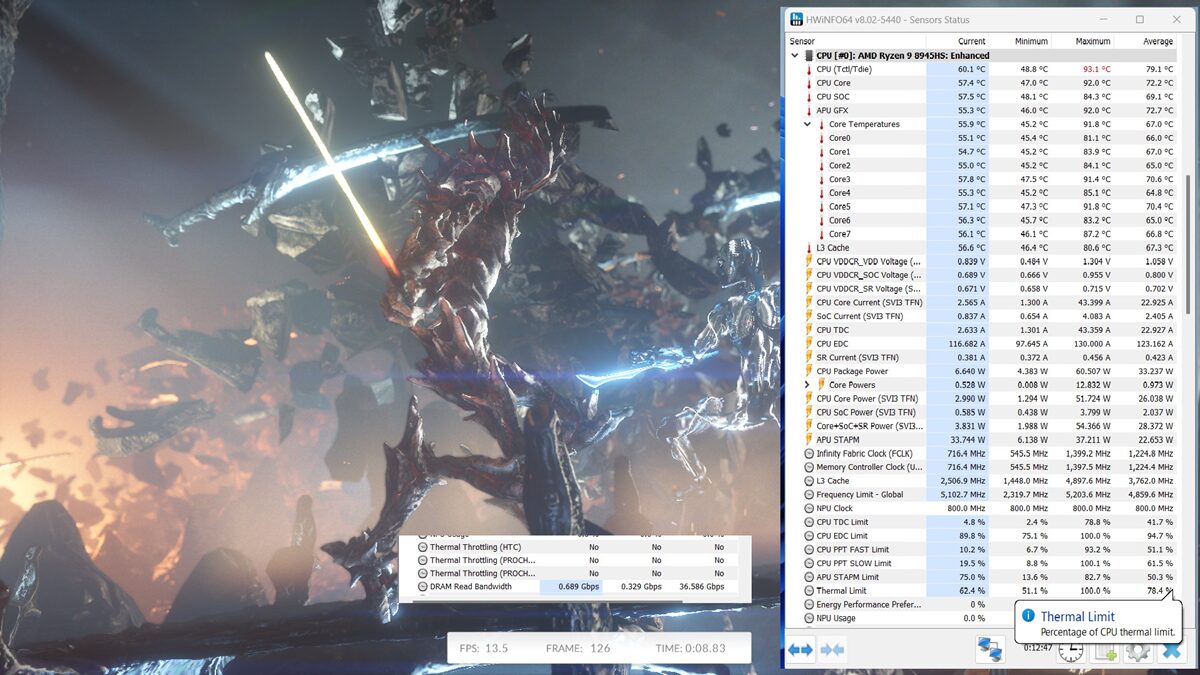The image size is (1200, 675).
Task: Collapse the Core Temperatures subtree
Action: [x=808, y=125]
